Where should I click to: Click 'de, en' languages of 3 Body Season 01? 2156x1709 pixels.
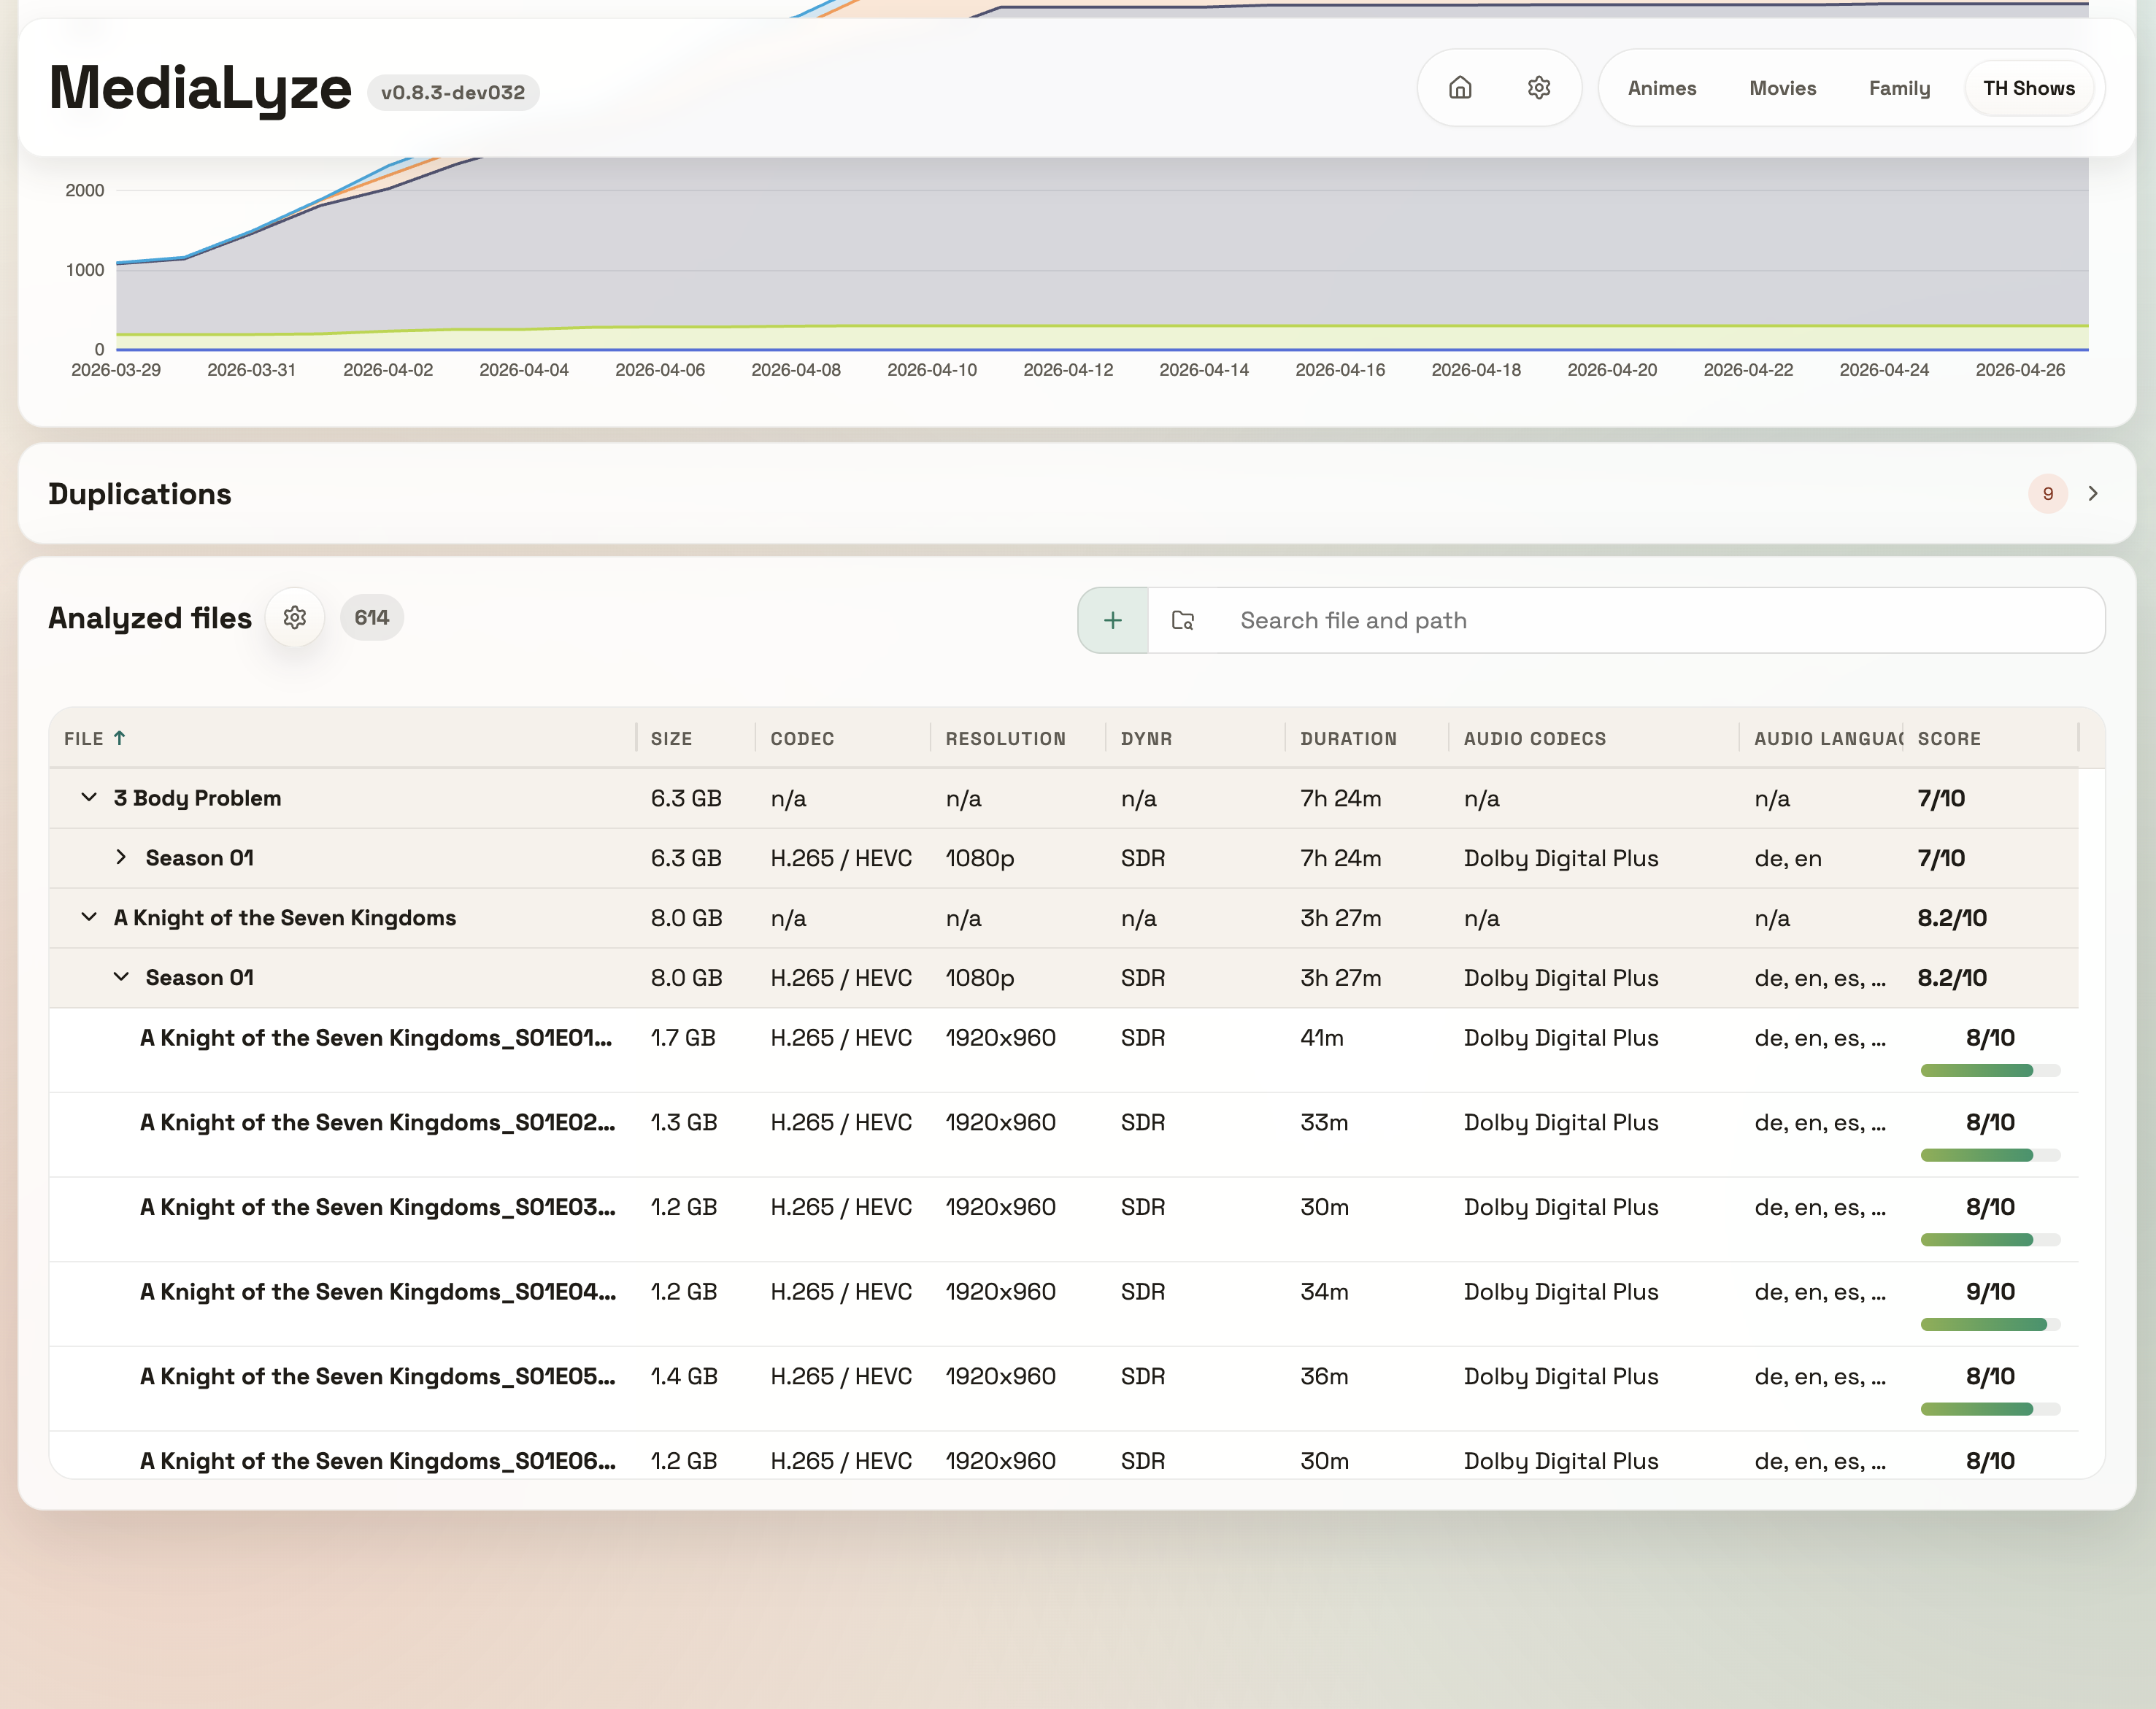1788,858
